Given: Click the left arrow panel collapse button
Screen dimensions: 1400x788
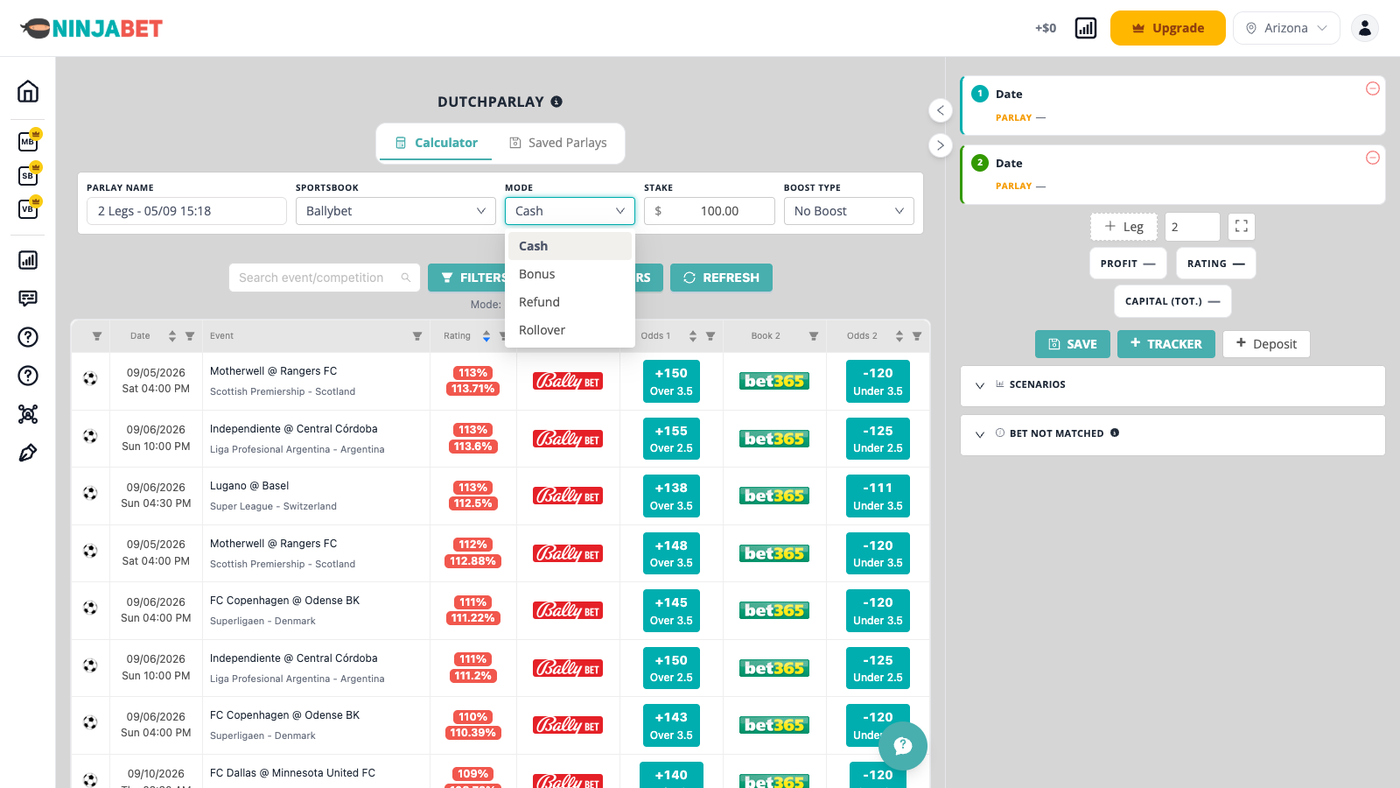Looking at the screenshot, I should point(940,110).
